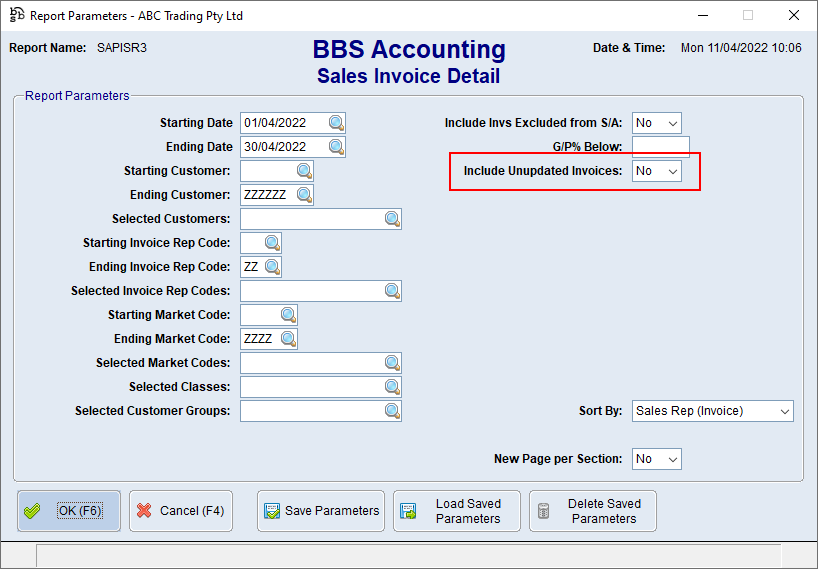The width and height of the screenshot is (818, 569).
Task: Open the Selected Invoice Rep Codes search icon
Action: tap(392, 291)
